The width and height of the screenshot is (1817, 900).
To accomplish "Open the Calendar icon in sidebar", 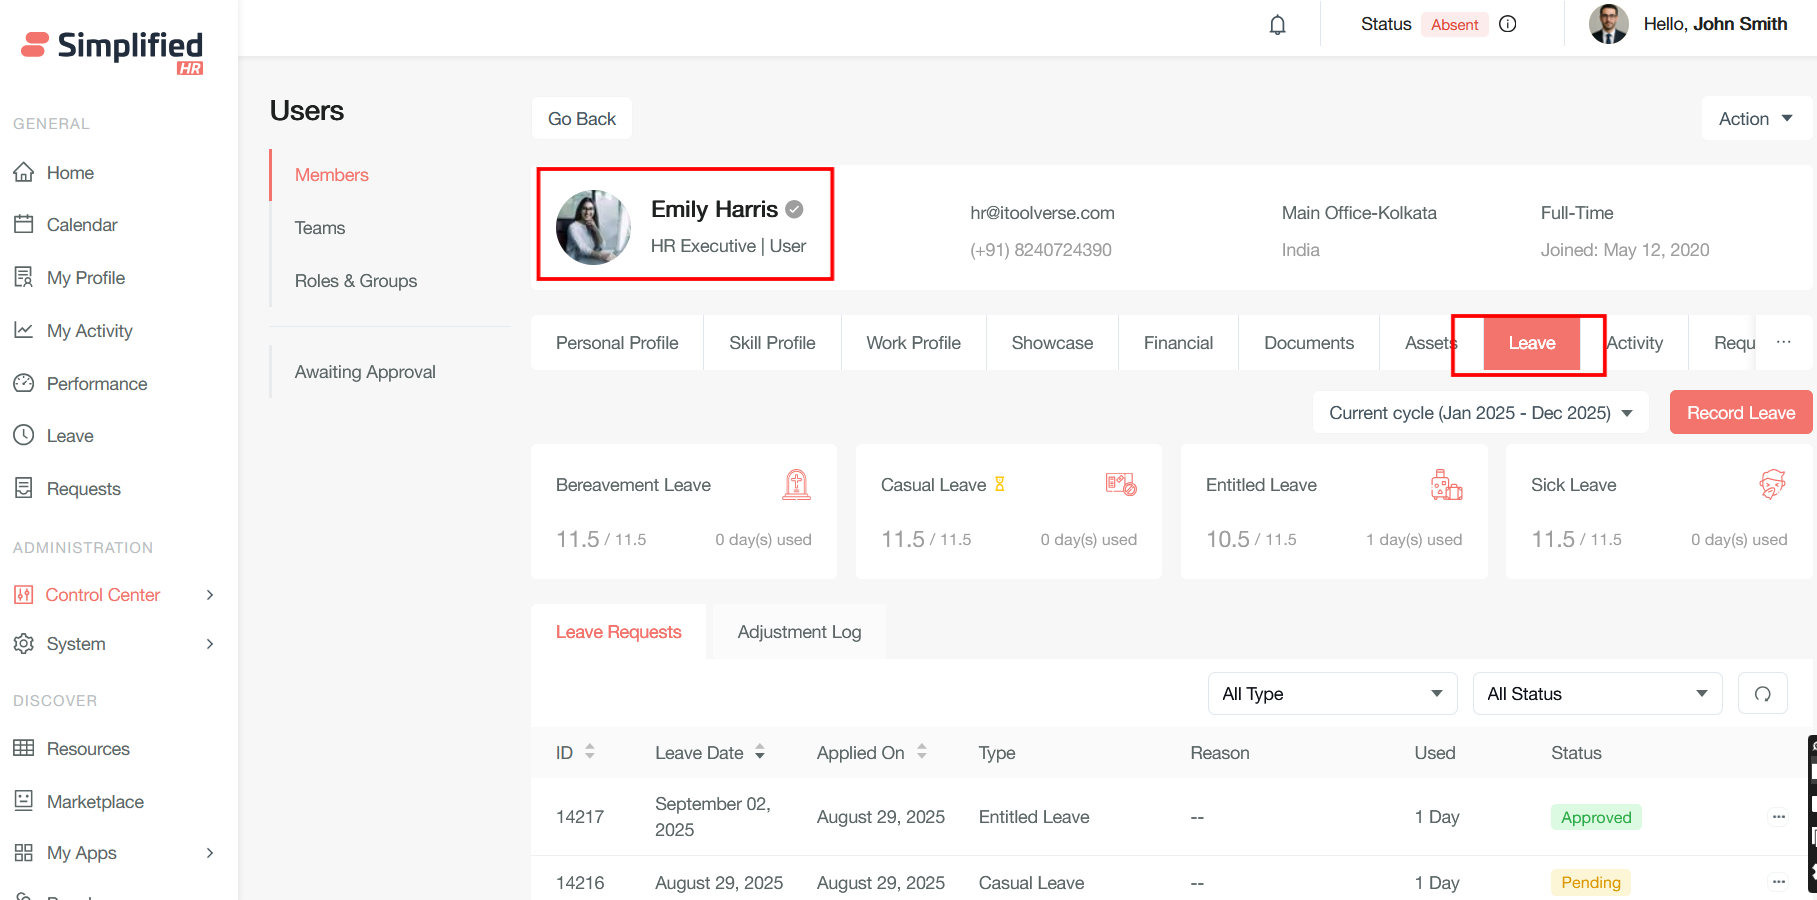I will tap(24, 224).
